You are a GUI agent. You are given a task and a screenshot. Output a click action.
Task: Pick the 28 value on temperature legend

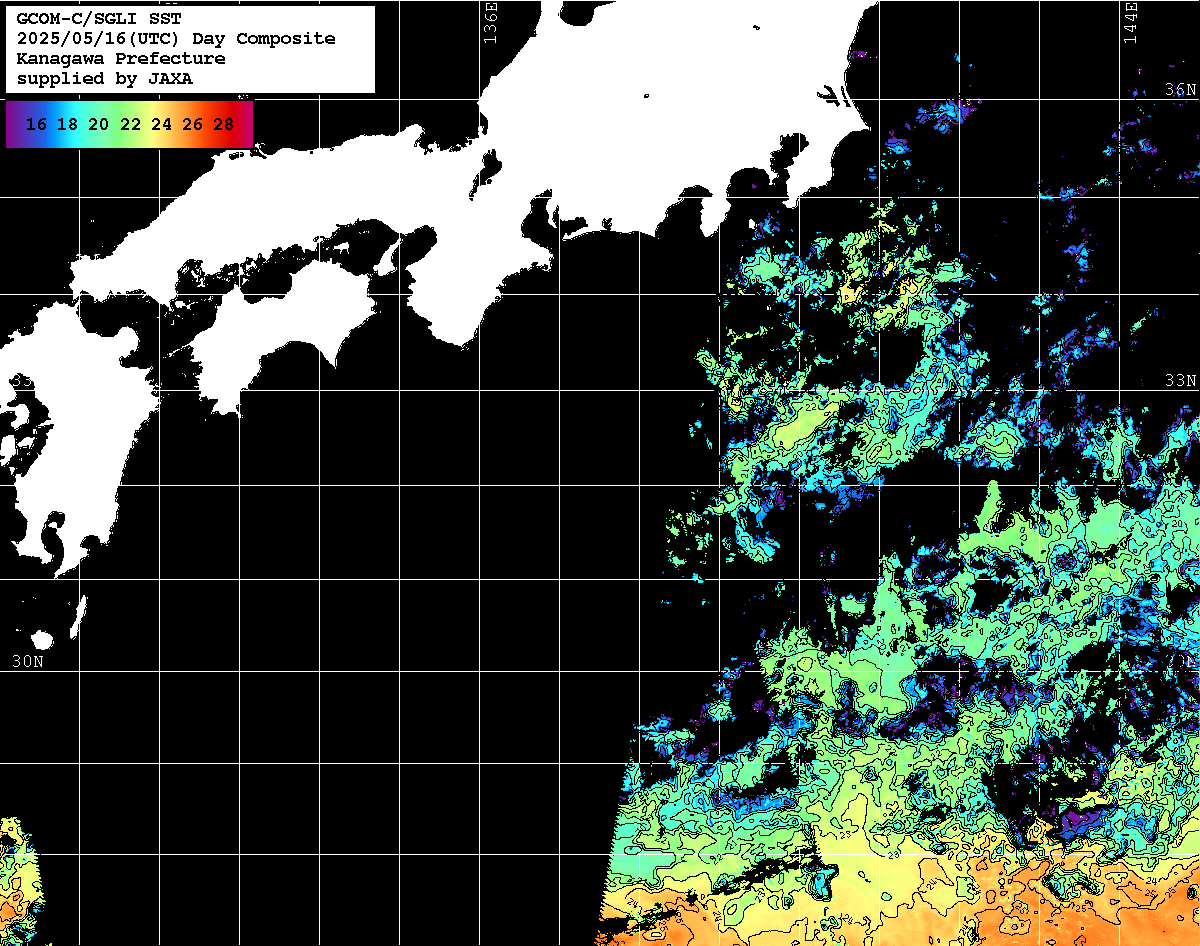tap(223, 125)
